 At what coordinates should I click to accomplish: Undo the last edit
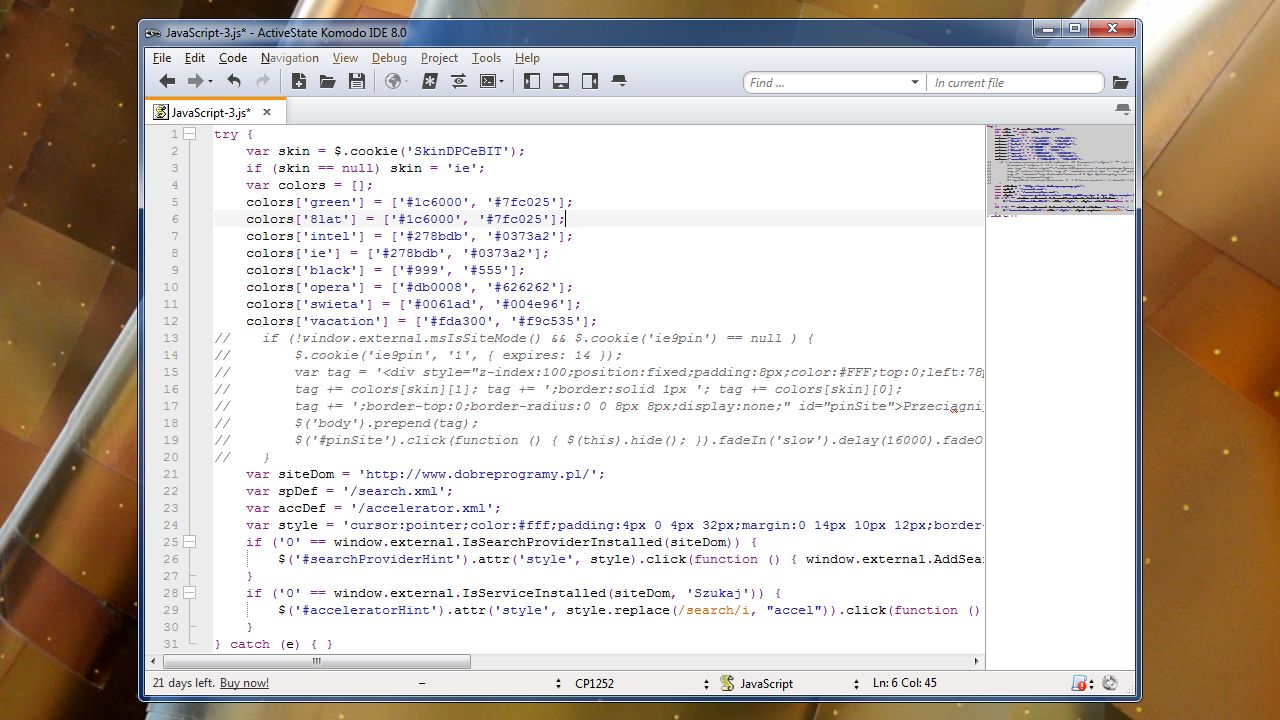[234, 82]
